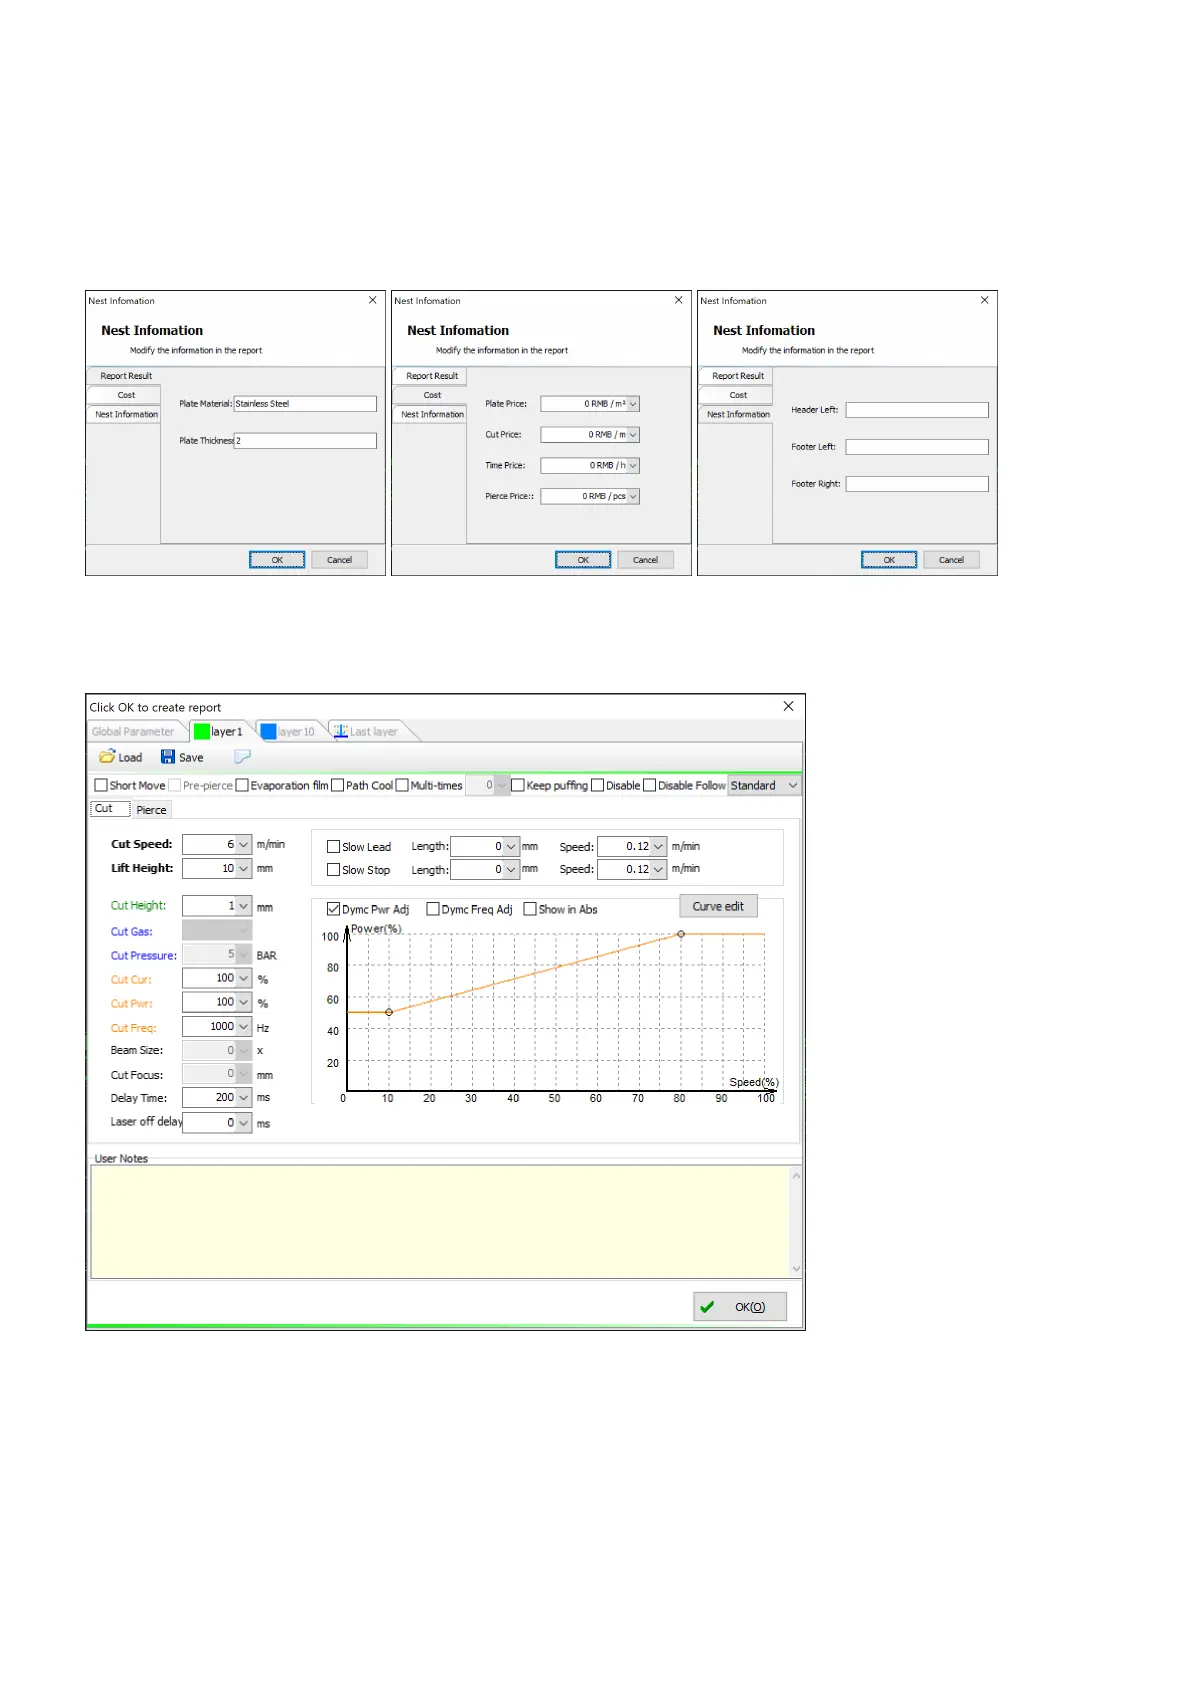Switch to the Pierce tab
The height and width of the screenshot is (1684, 1190).
click(x=152, y=810)
